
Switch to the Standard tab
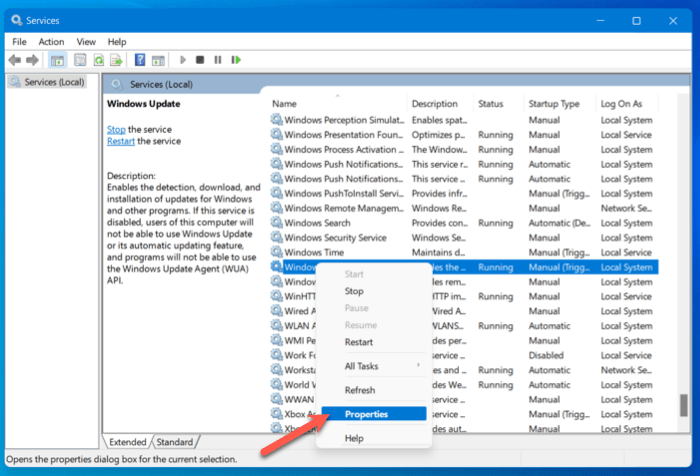coord(174,442)
